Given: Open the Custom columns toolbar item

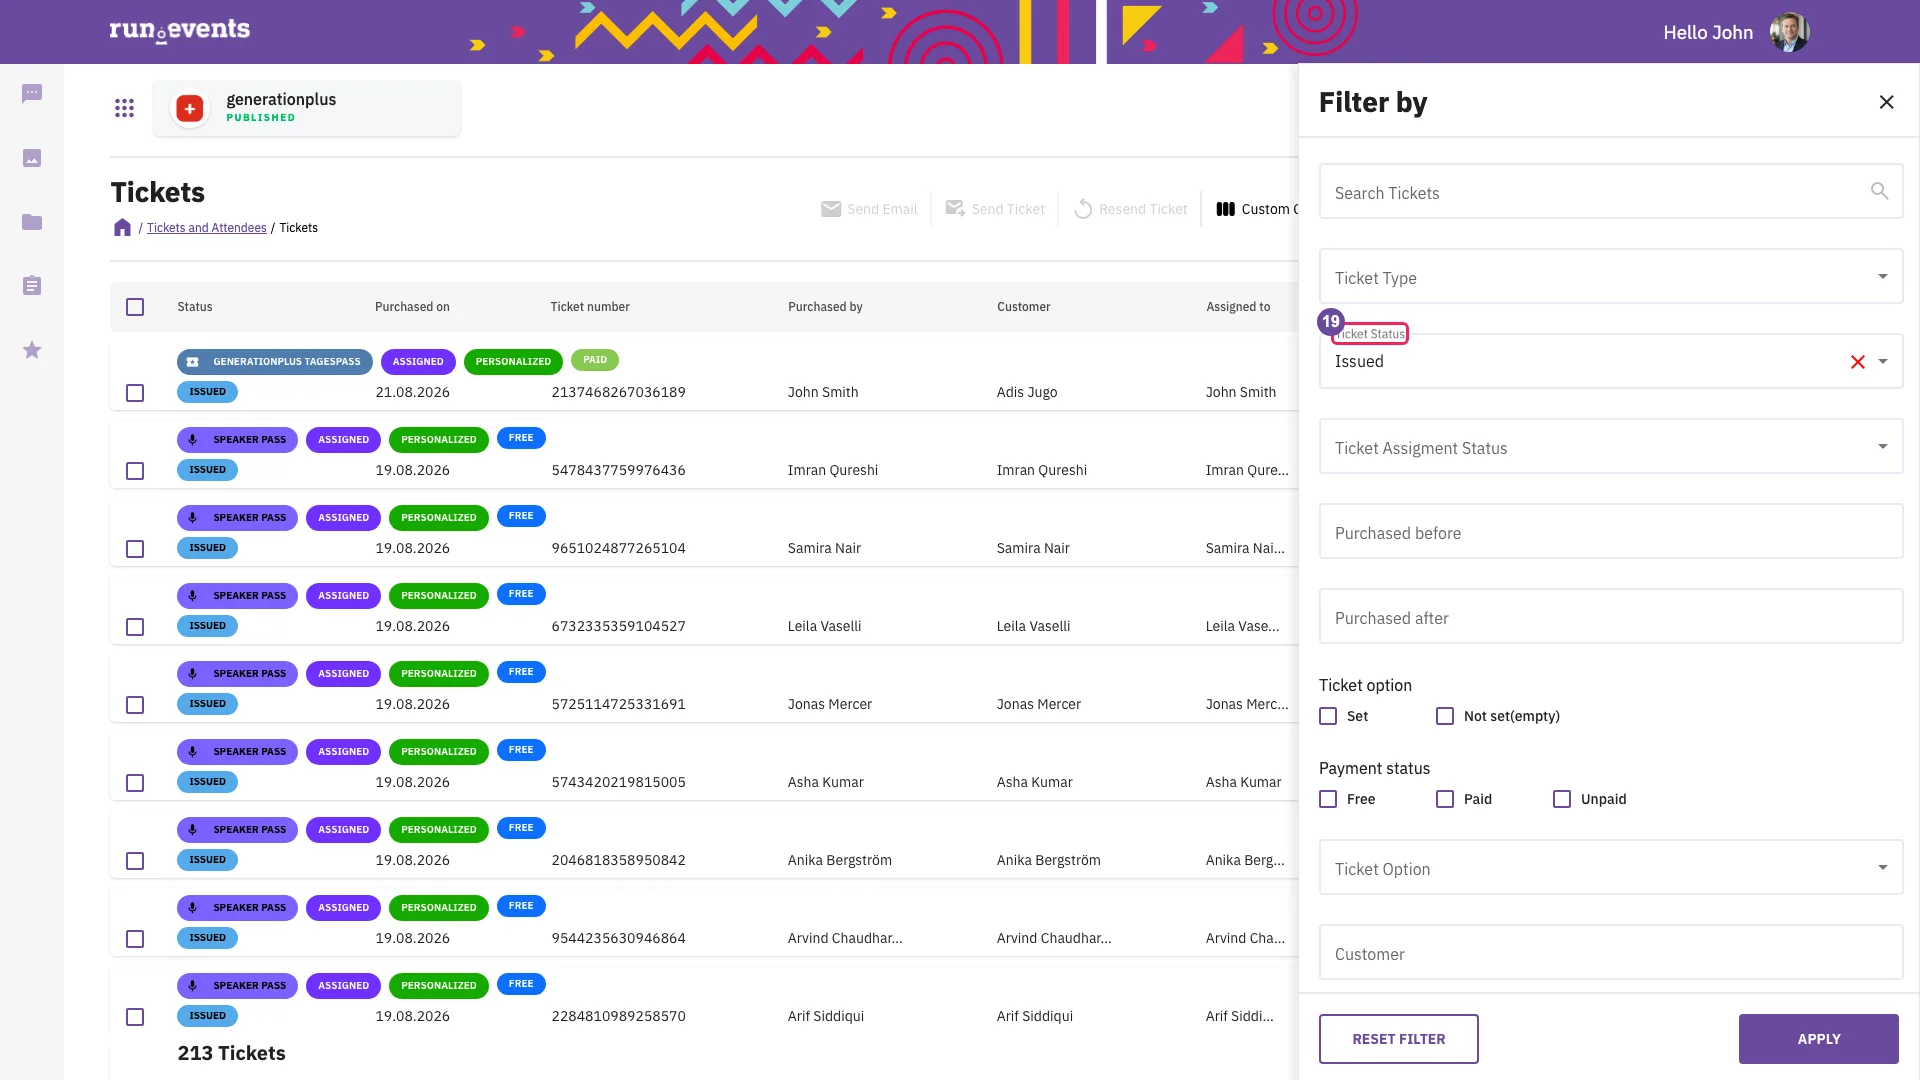Looking at the screenshot, I should point(1257,209).
